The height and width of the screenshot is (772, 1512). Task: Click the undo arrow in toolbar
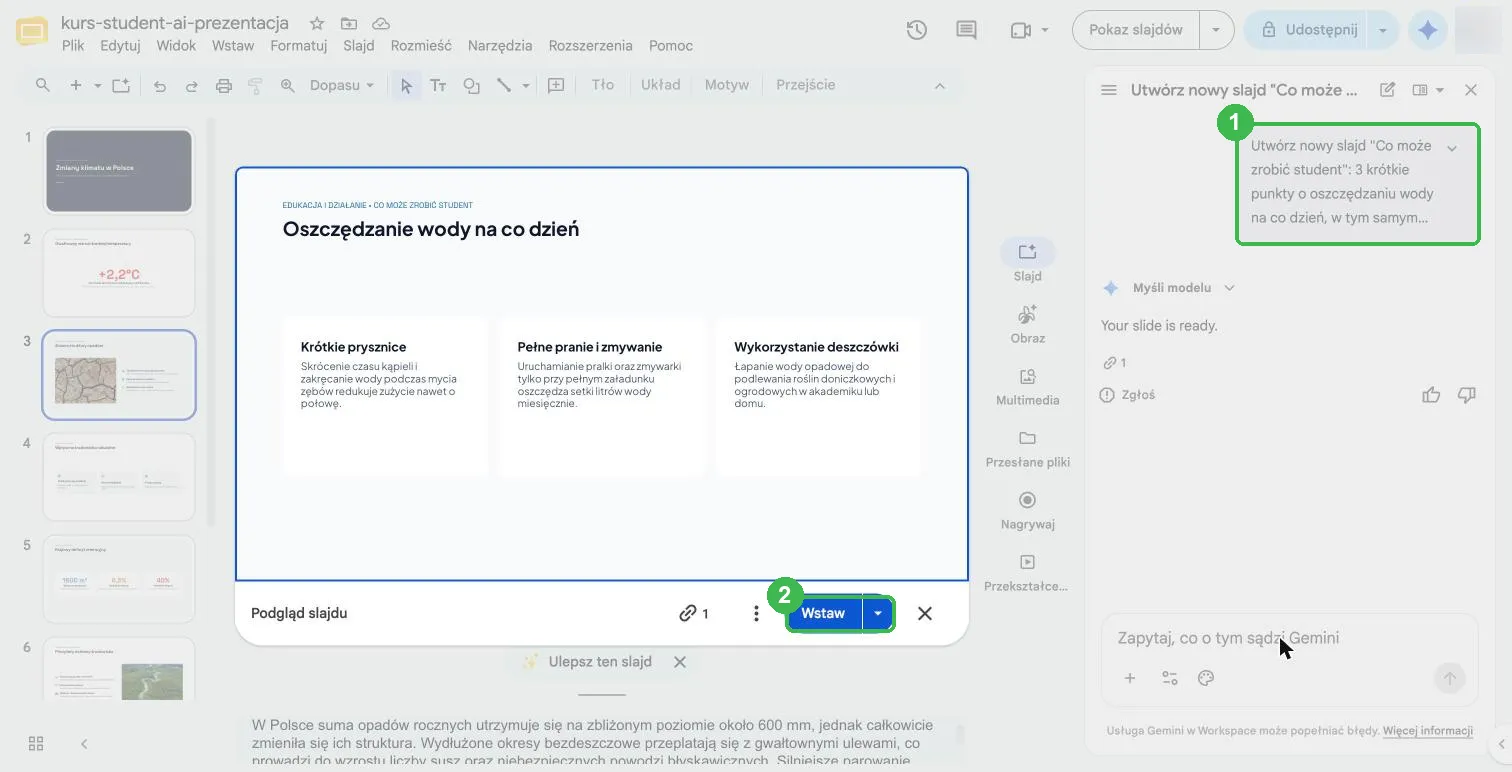160,86
